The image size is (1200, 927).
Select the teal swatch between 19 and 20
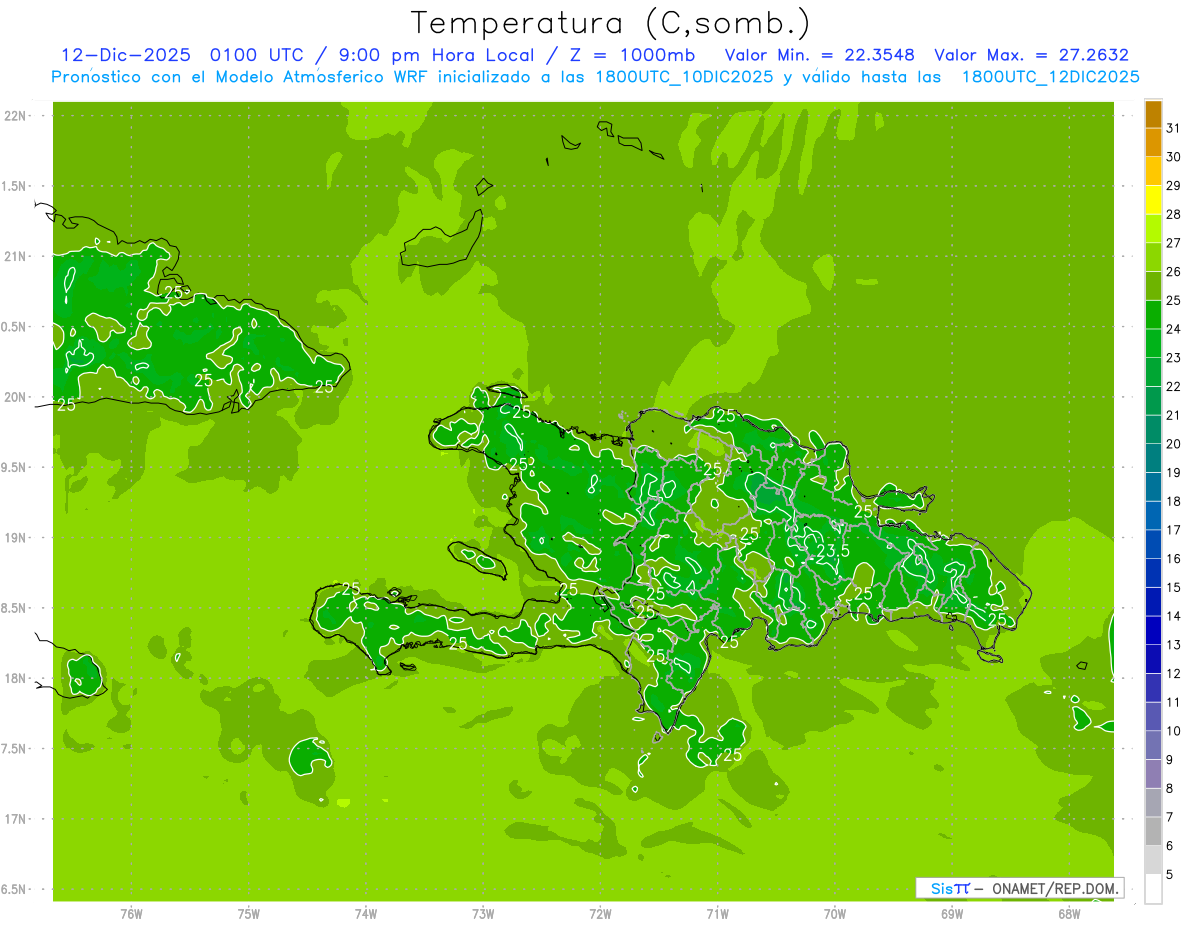pyautogui.click(x=1153, y=459)
